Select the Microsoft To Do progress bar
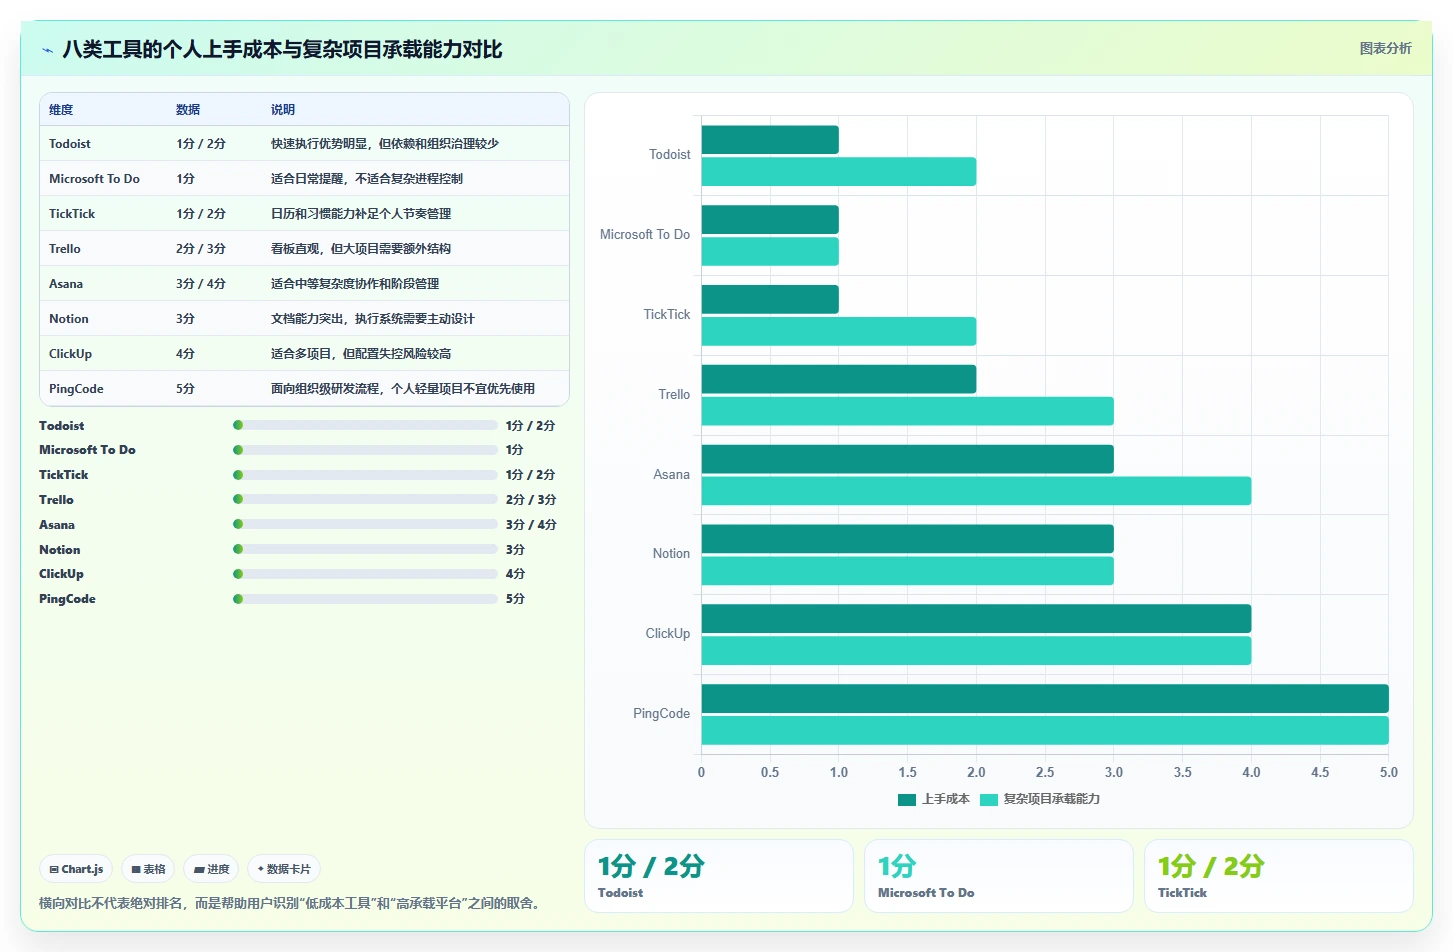 click(x=365, y=450)
